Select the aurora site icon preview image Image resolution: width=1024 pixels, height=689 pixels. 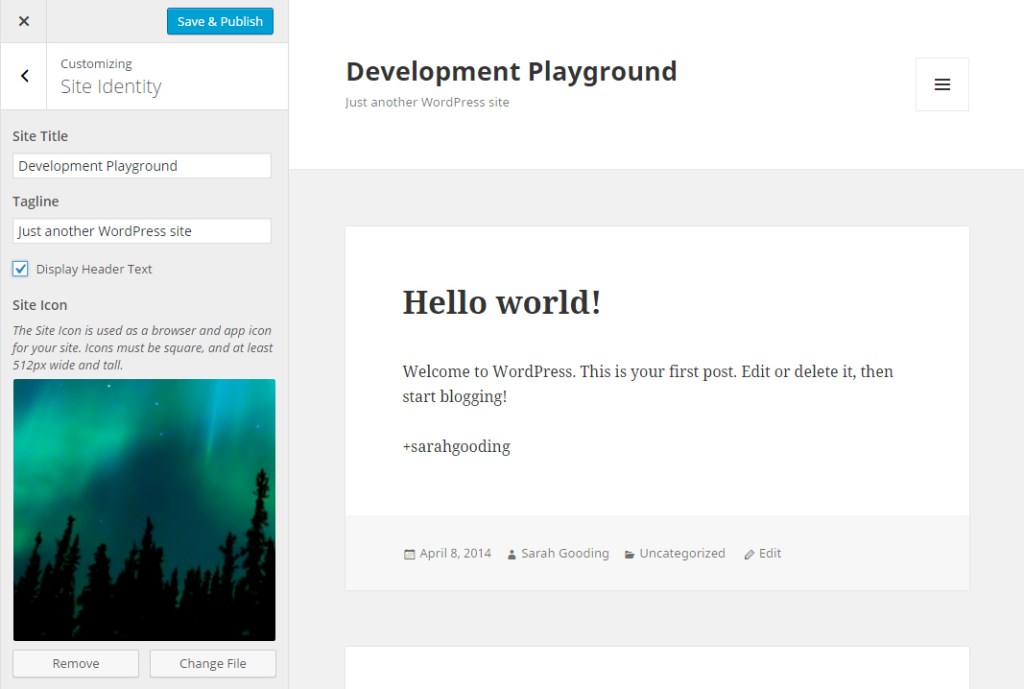[x=144, y=509]
